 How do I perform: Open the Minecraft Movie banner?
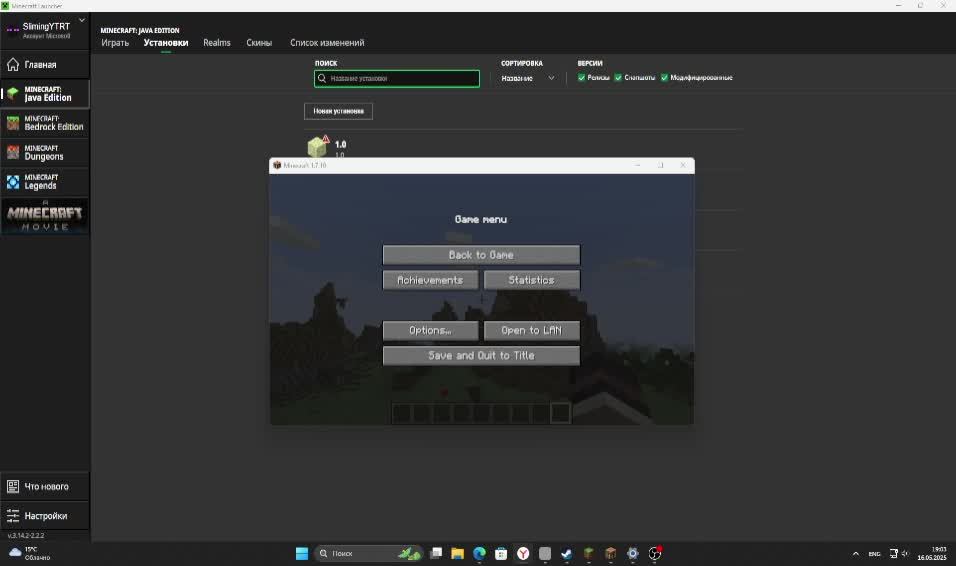coord(45,217)
